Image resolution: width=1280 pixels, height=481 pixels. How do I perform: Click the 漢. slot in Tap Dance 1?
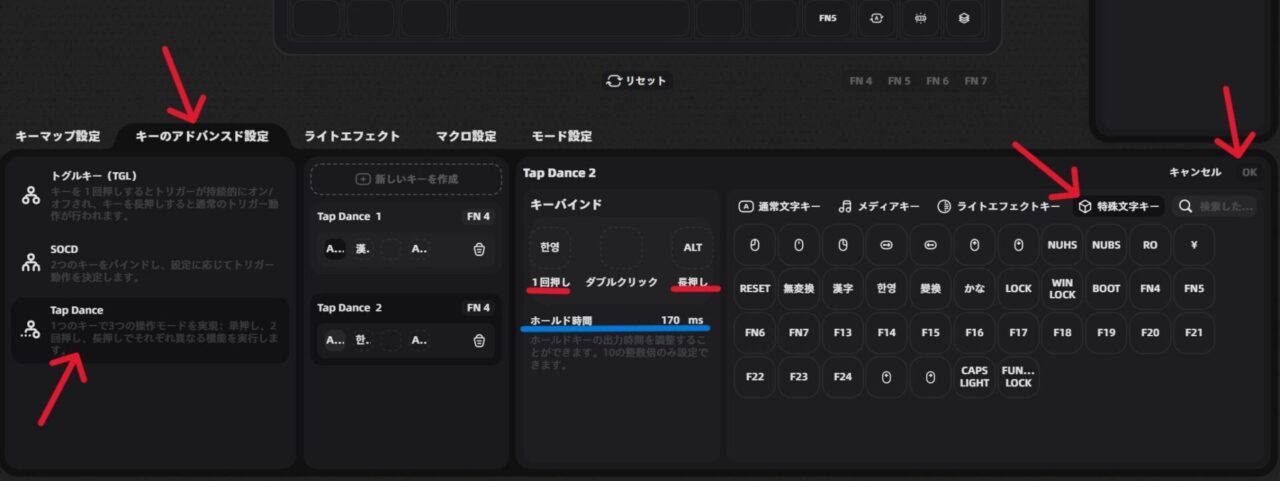(x=363, y=249)
